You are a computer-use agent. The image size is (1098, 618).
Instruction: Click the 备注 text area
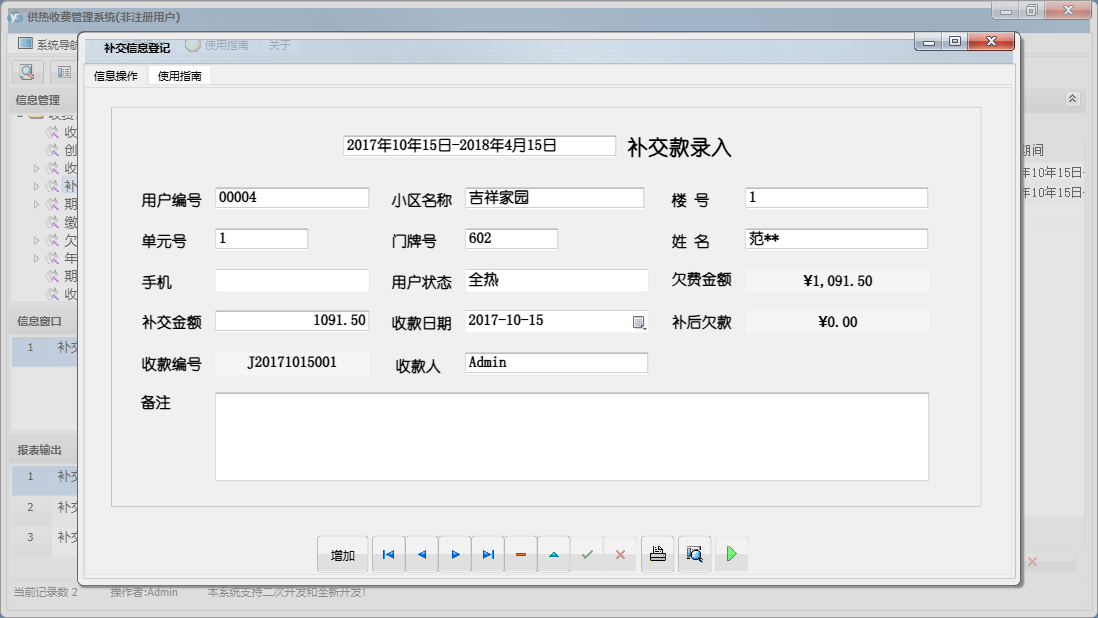(571, 436)
